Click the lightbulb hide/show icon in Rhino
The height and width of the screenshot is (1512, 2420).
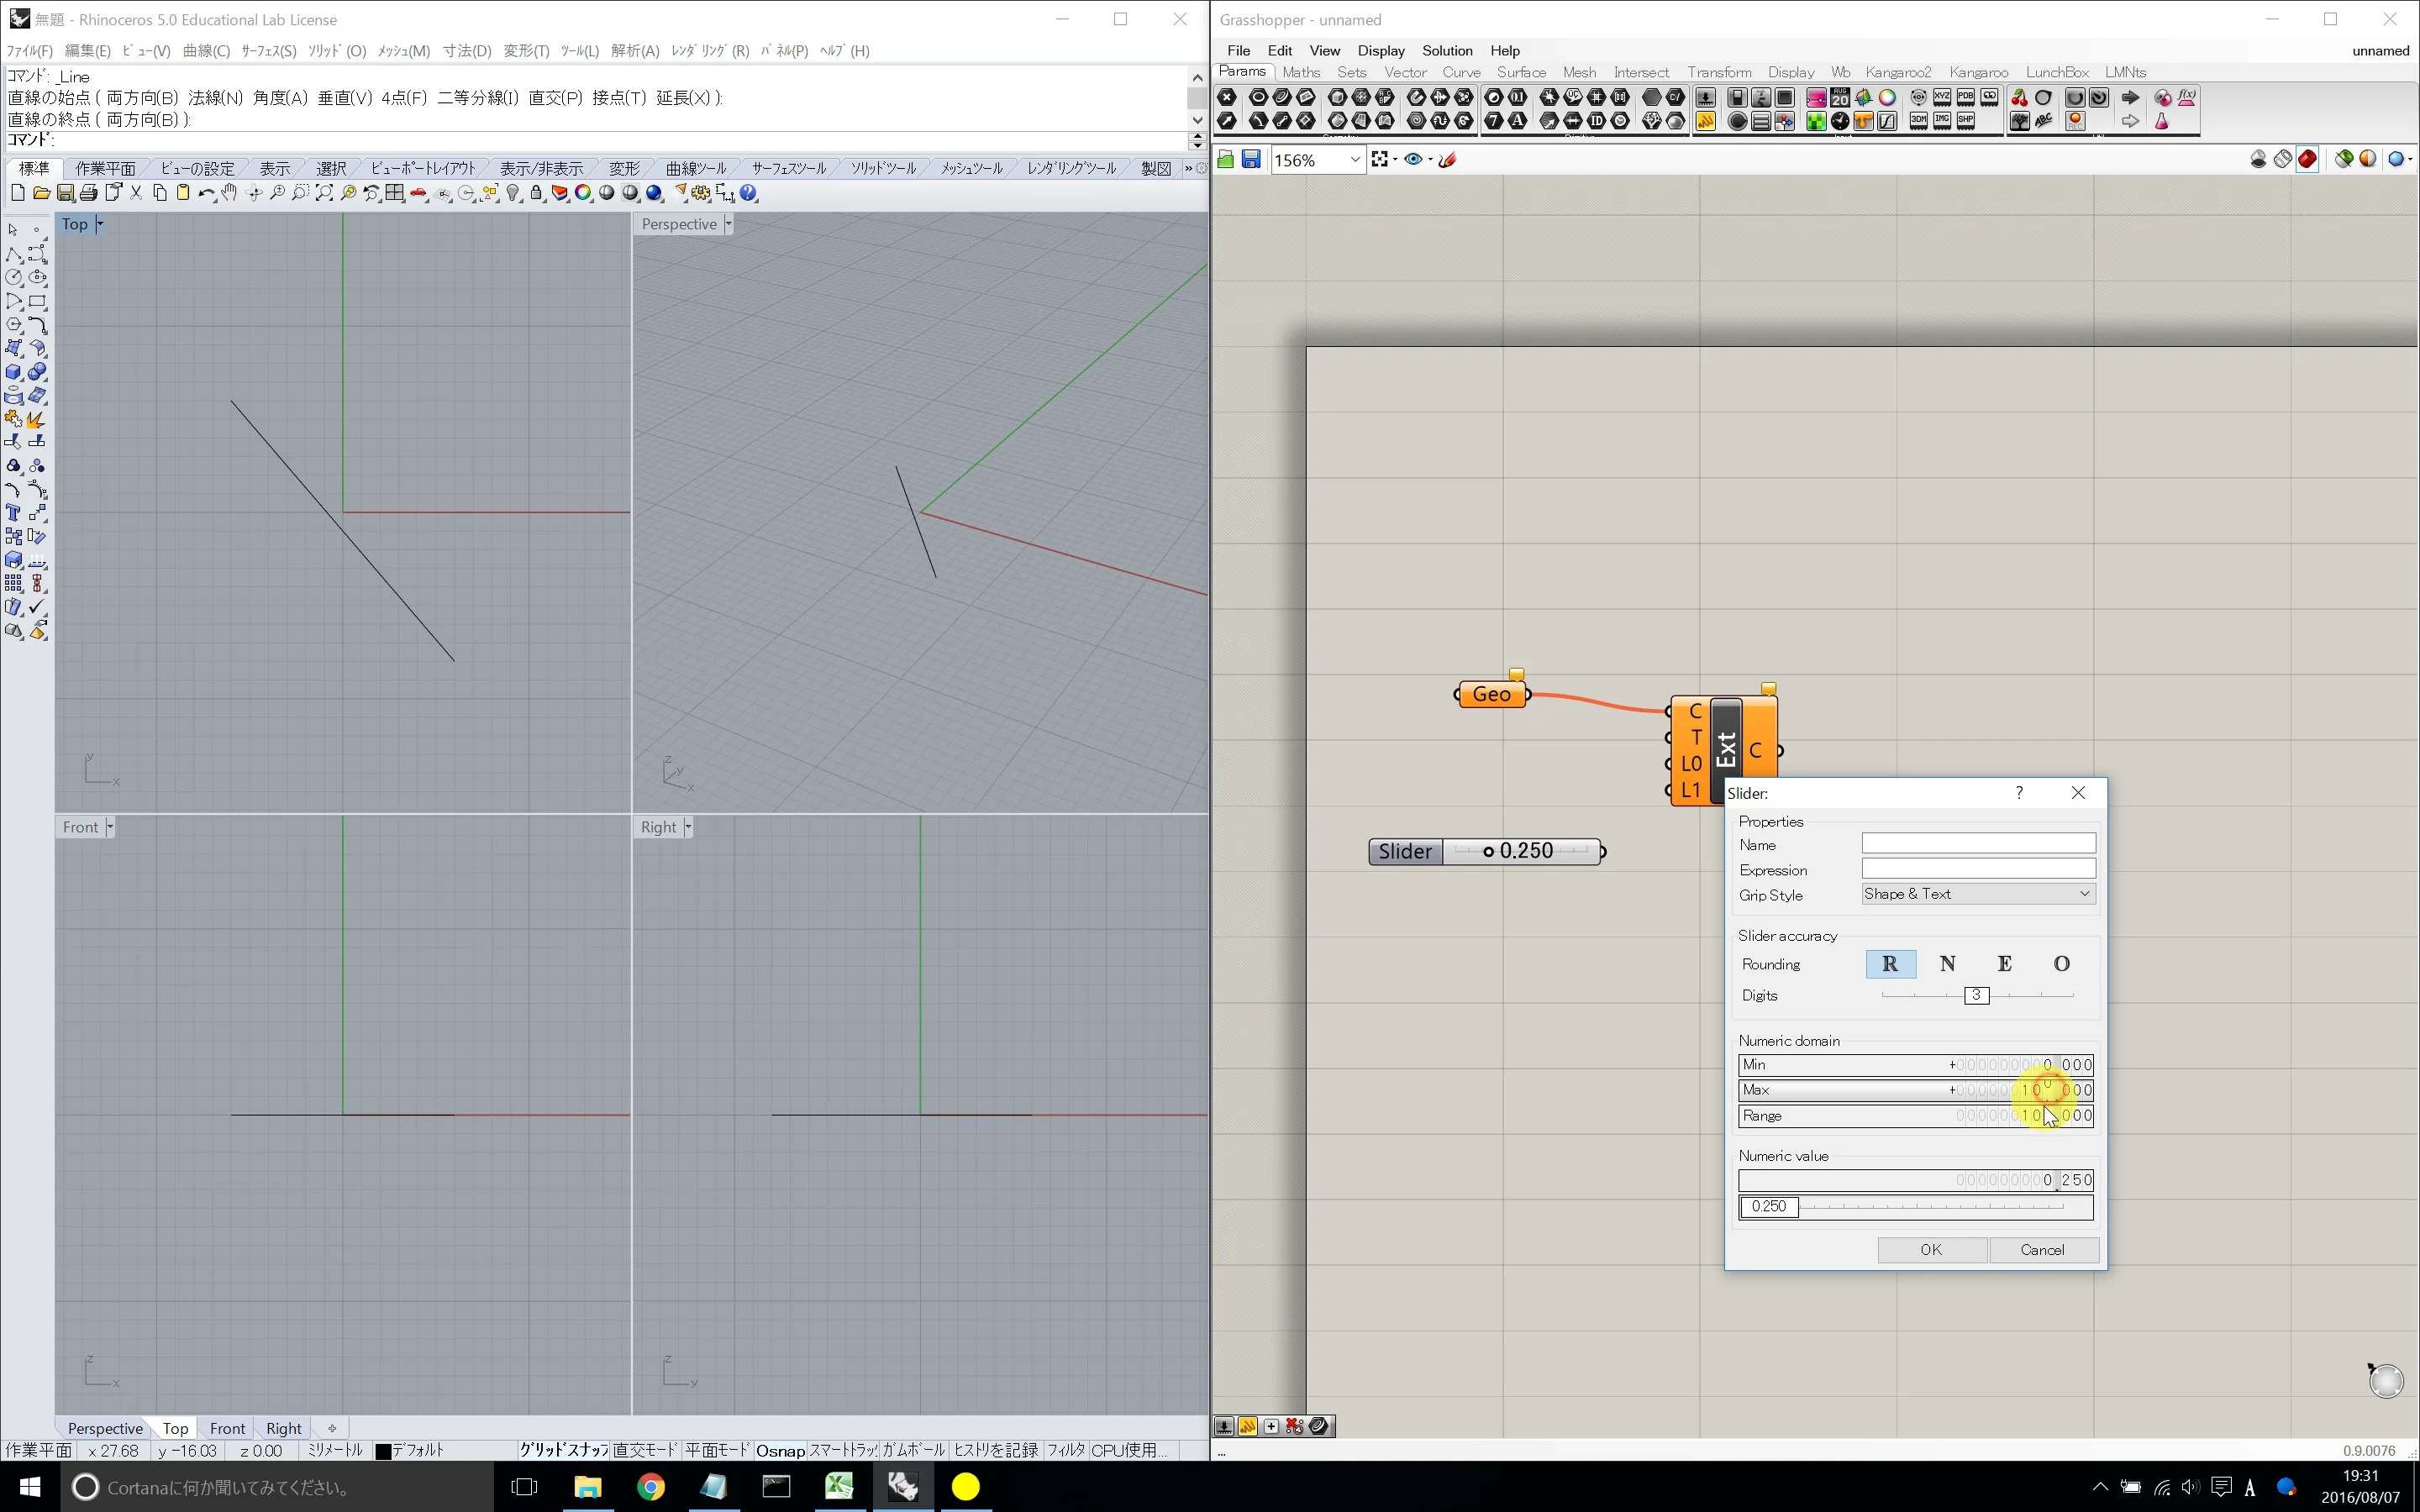pos(513,193)
